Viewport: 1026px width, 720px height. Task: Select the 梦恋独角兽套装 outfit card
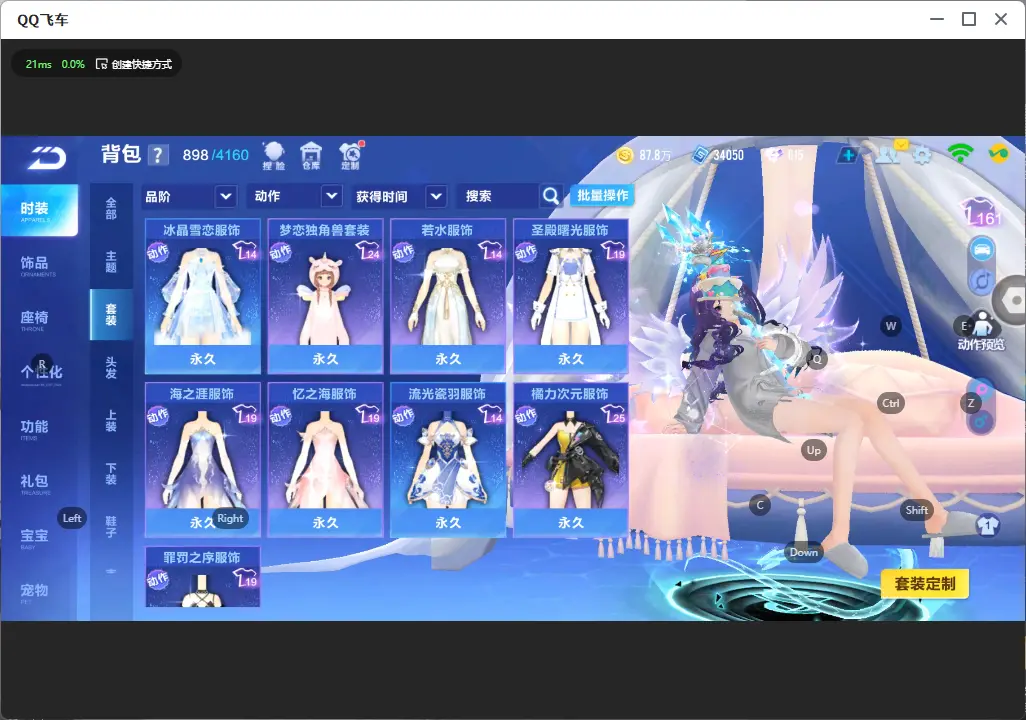click(325, 296)
